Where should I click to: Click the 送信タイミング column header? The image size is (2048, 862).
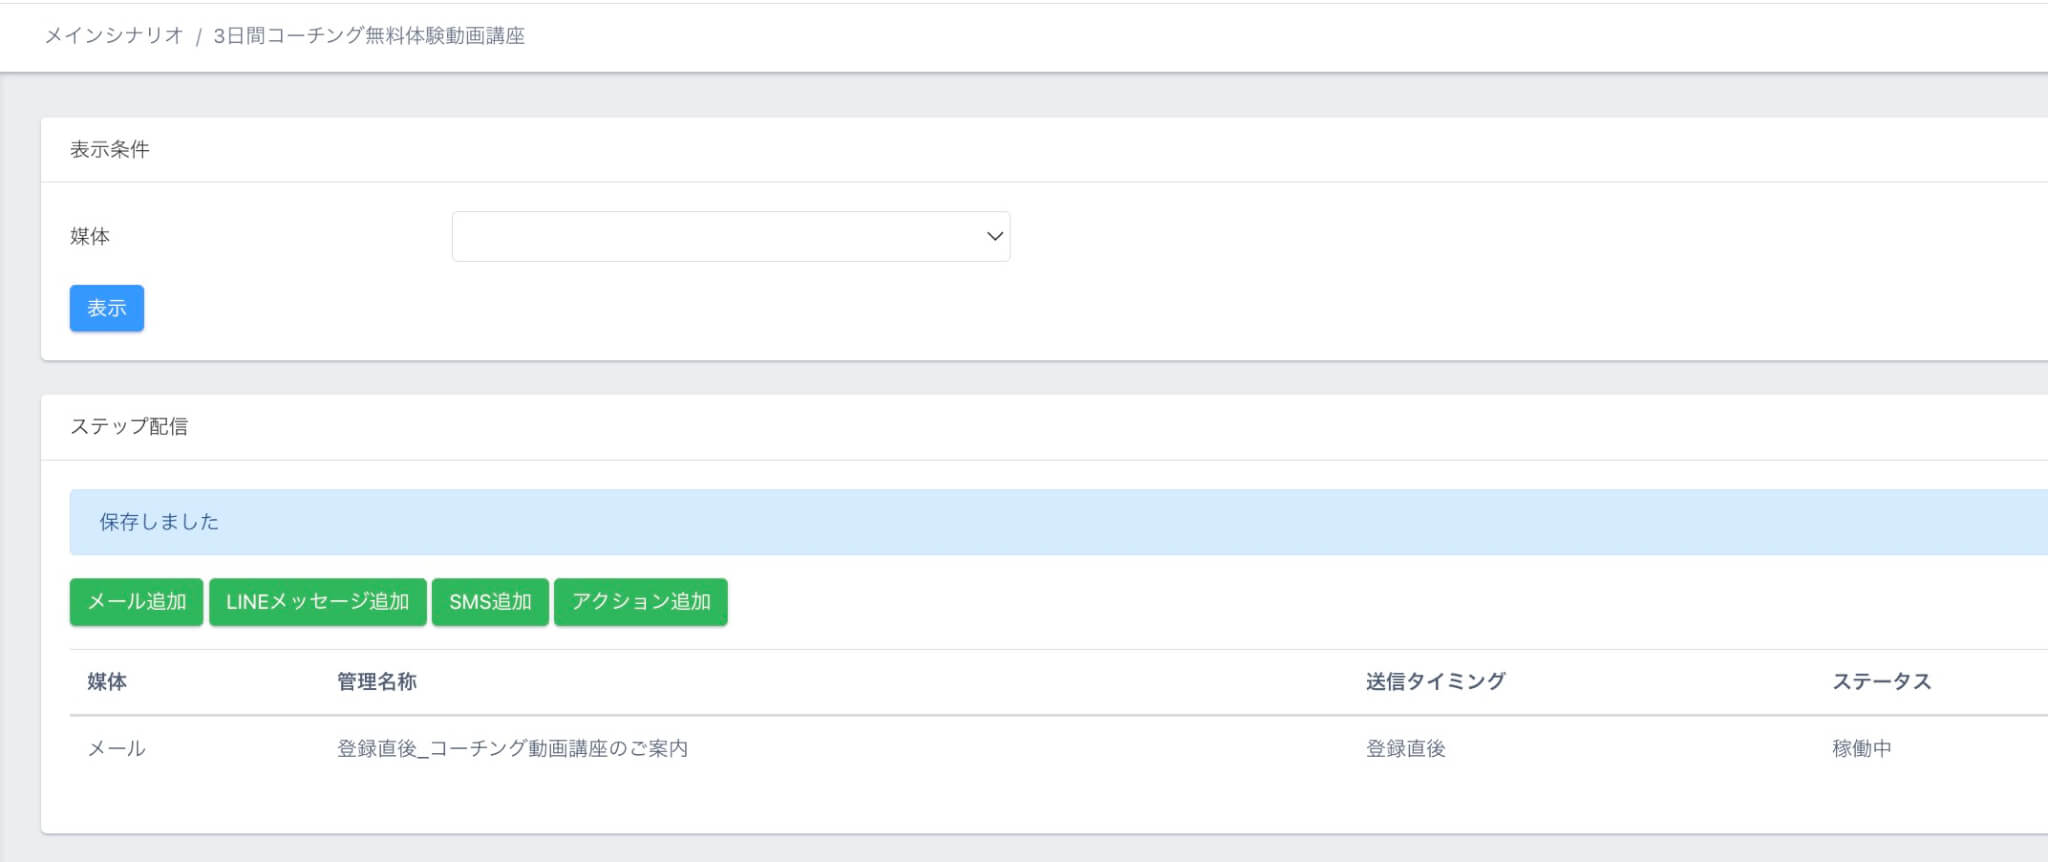(1436, 682)
